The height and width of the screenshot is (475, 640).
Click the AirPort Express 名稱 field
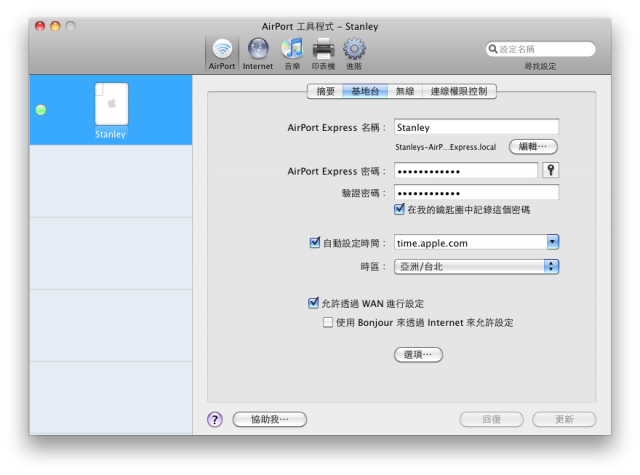[476, 127]
